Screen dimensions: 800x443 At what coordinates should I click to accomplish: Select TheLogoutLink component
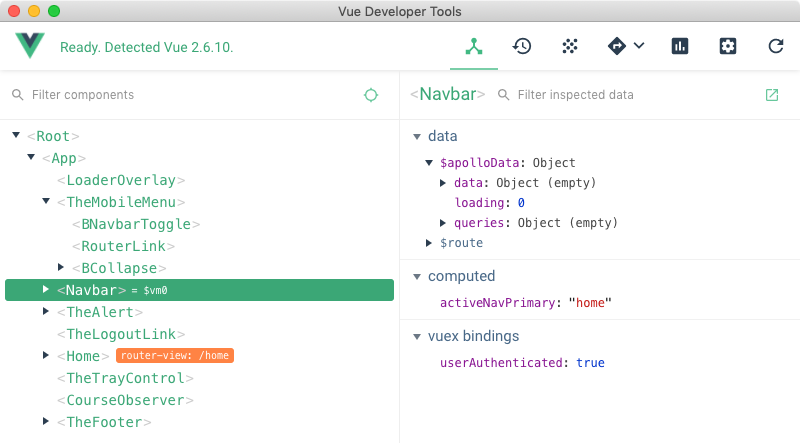coord(121,334)
